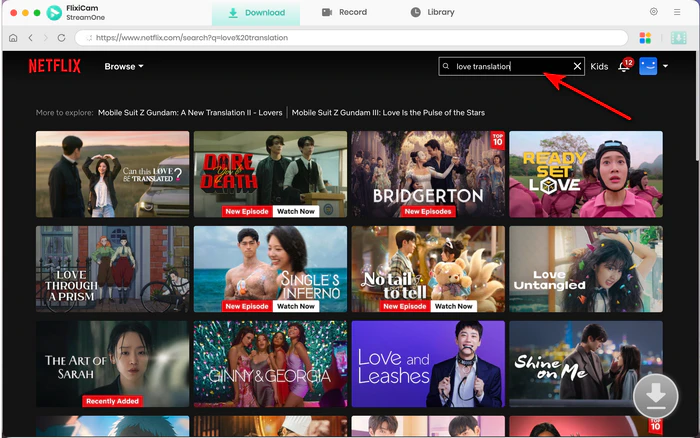
Task: Switch to the Download tab
Action: coord(256,13)
